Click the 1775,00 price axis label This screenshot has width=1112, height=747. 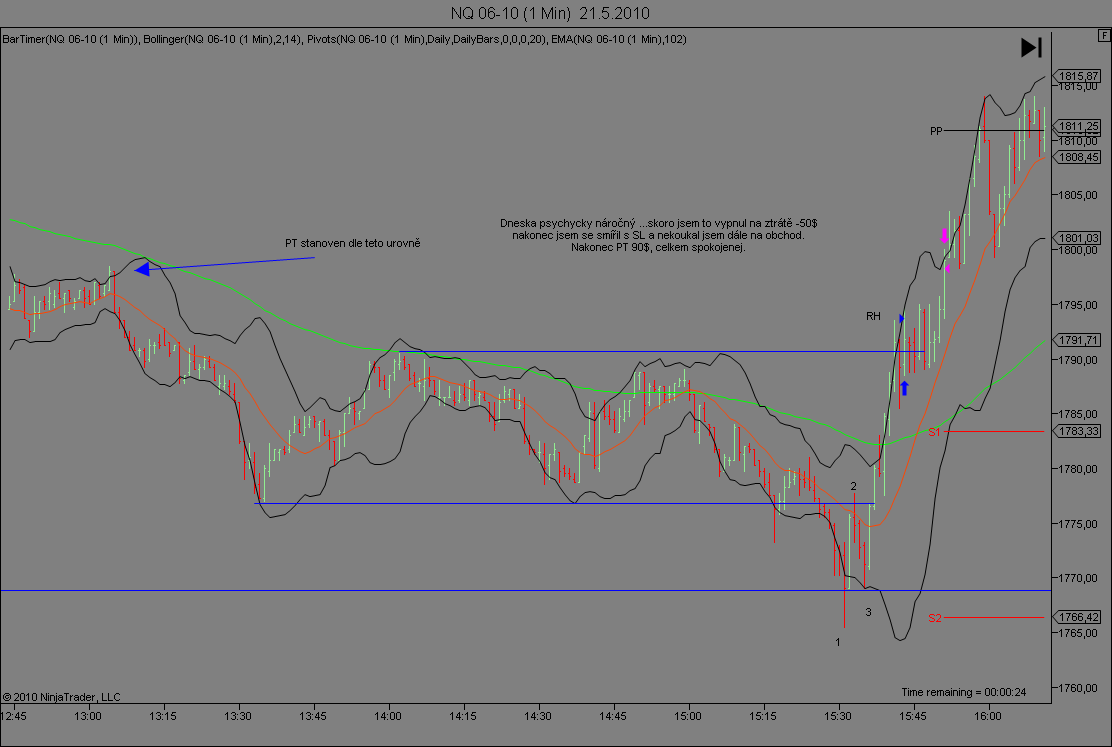[x=1078, y=524]
